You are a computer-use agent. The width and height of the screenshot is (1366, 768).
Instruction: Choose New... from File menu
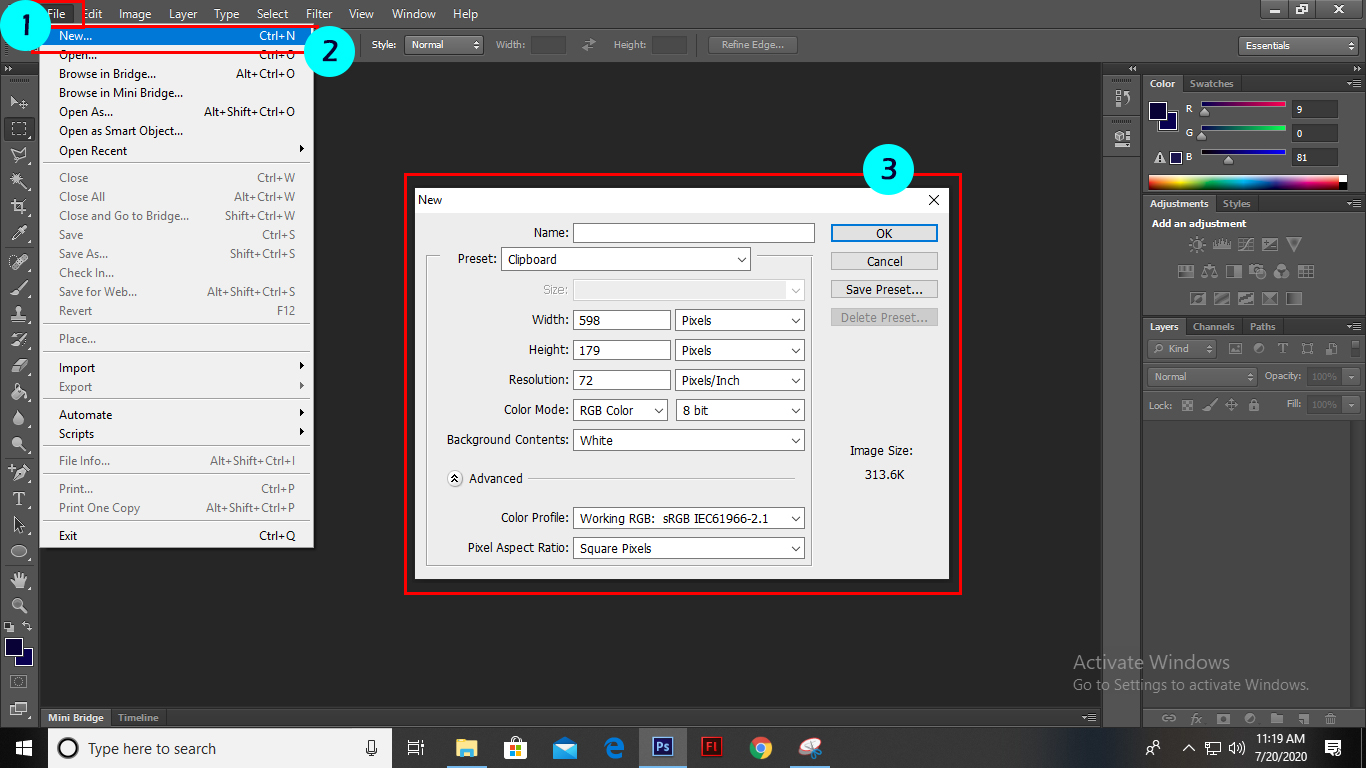click(x=176, y=35)
